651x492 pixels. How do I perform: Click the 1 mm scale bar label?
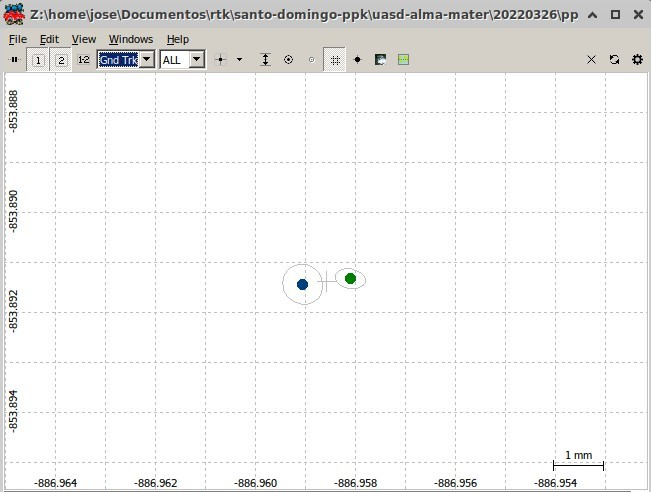[578, 455]
